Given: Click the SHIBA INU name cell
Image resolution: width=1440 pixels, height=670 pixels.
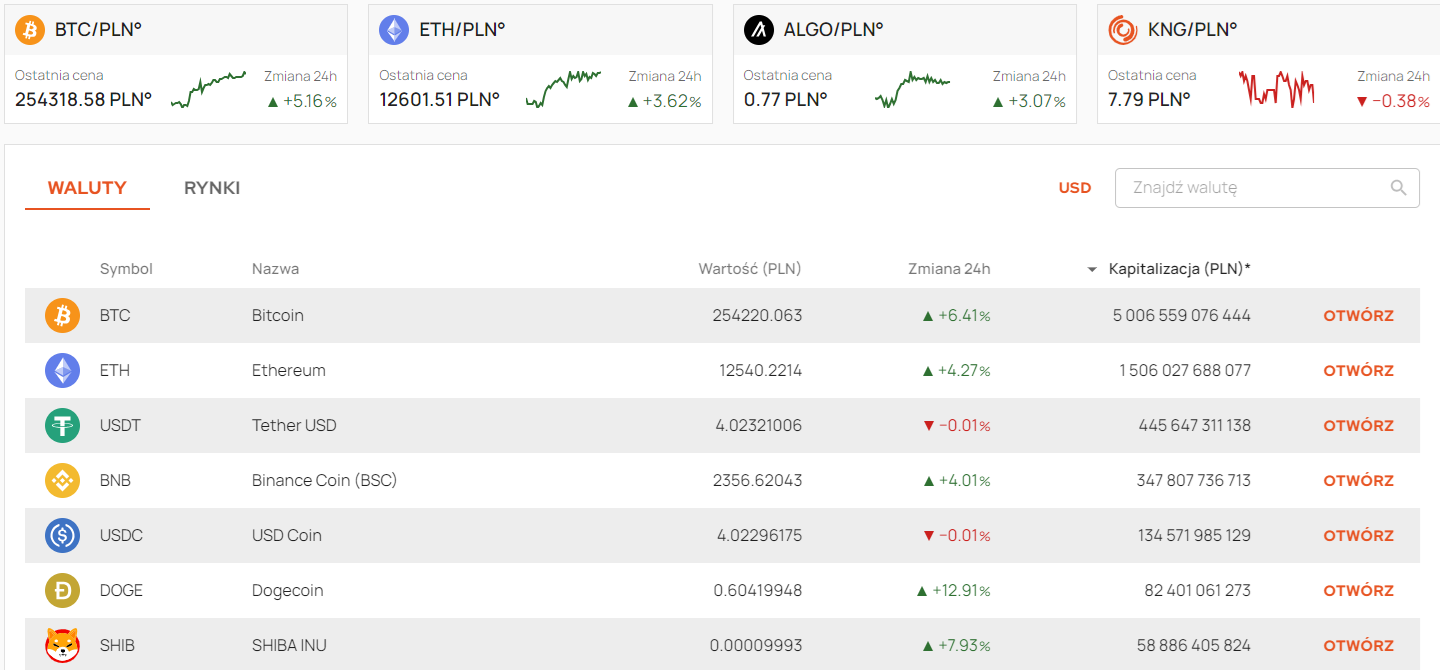Looking at the screenshot, I should click(x=290, y=646).
